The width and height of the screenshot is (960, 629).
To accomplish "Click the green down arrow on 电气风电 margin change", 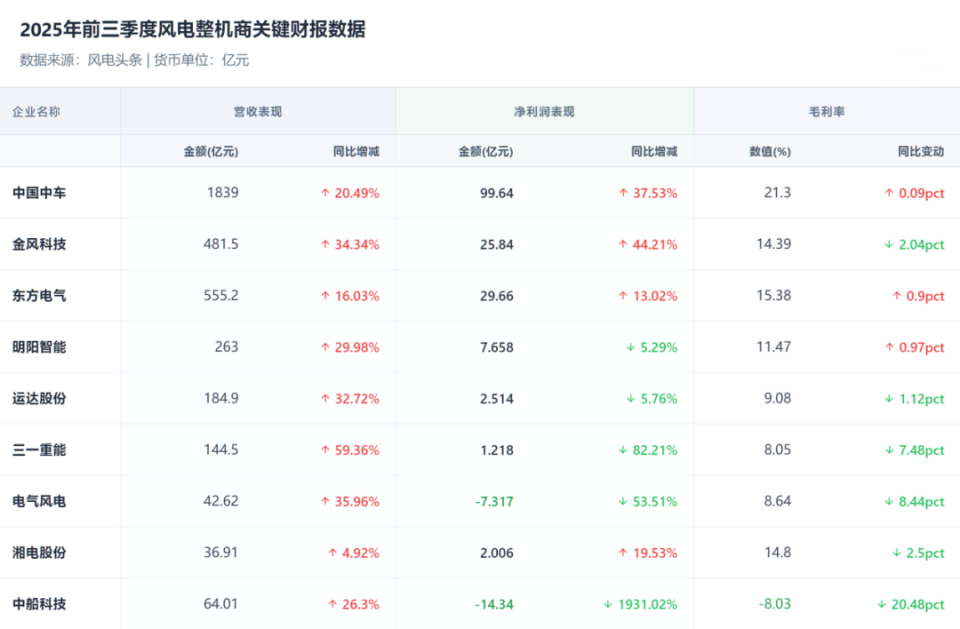I will pyautogui.click(x=889, y=500).
